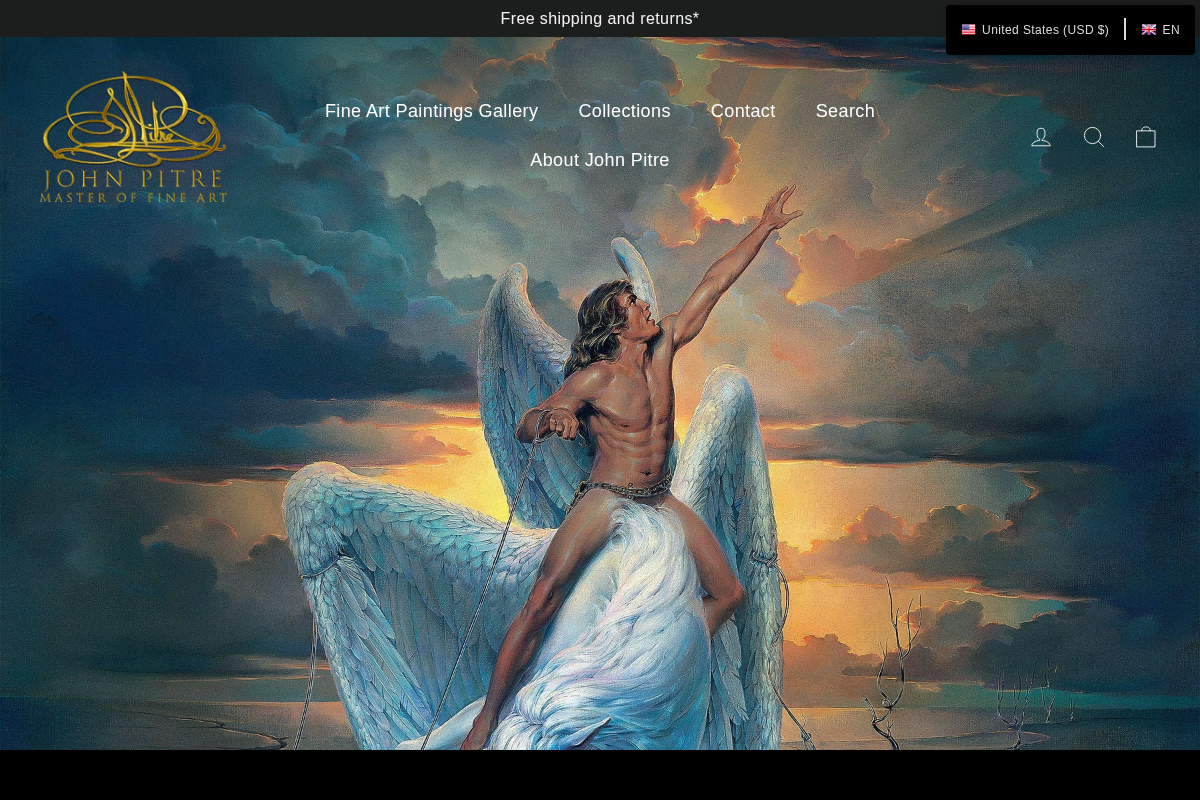Click the British flag icon next to EN

point(1149,29)
